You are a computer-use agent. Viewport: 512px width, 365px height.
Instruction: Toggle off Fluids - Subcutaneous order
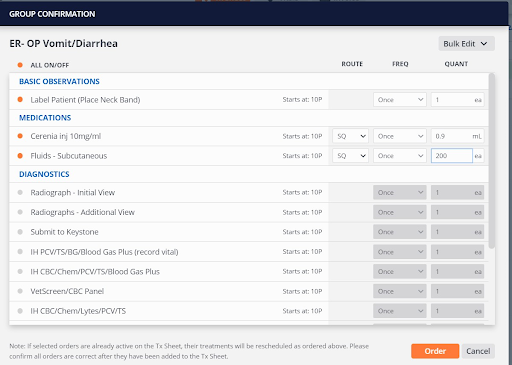20,156
